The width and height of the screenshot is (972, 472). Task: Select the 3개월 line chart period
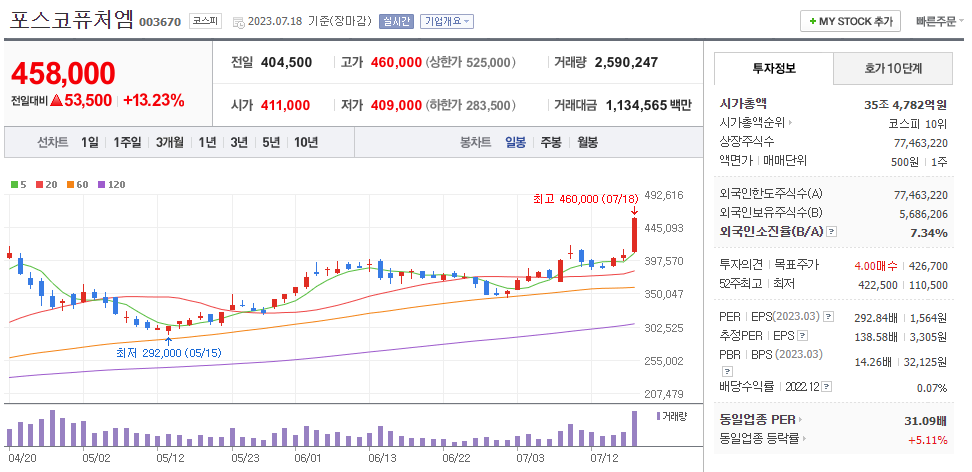169,143
